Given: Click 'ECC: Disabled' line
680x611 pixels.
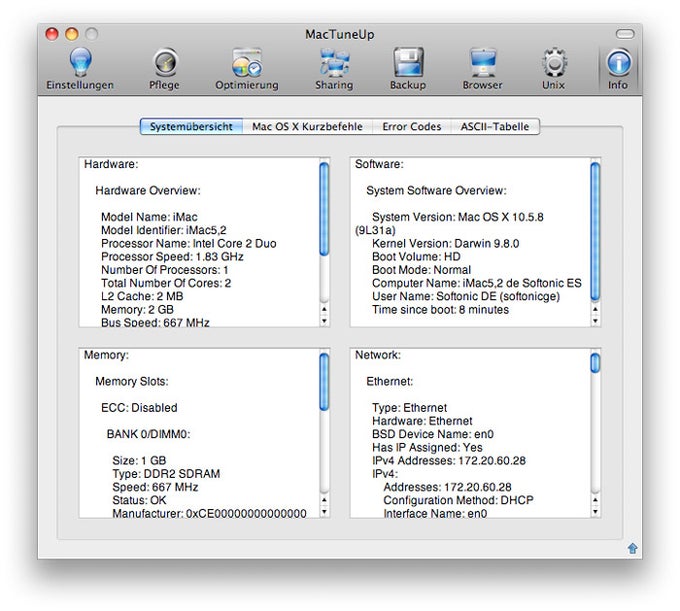Looking at the screenshot, I should coord(139,408).
